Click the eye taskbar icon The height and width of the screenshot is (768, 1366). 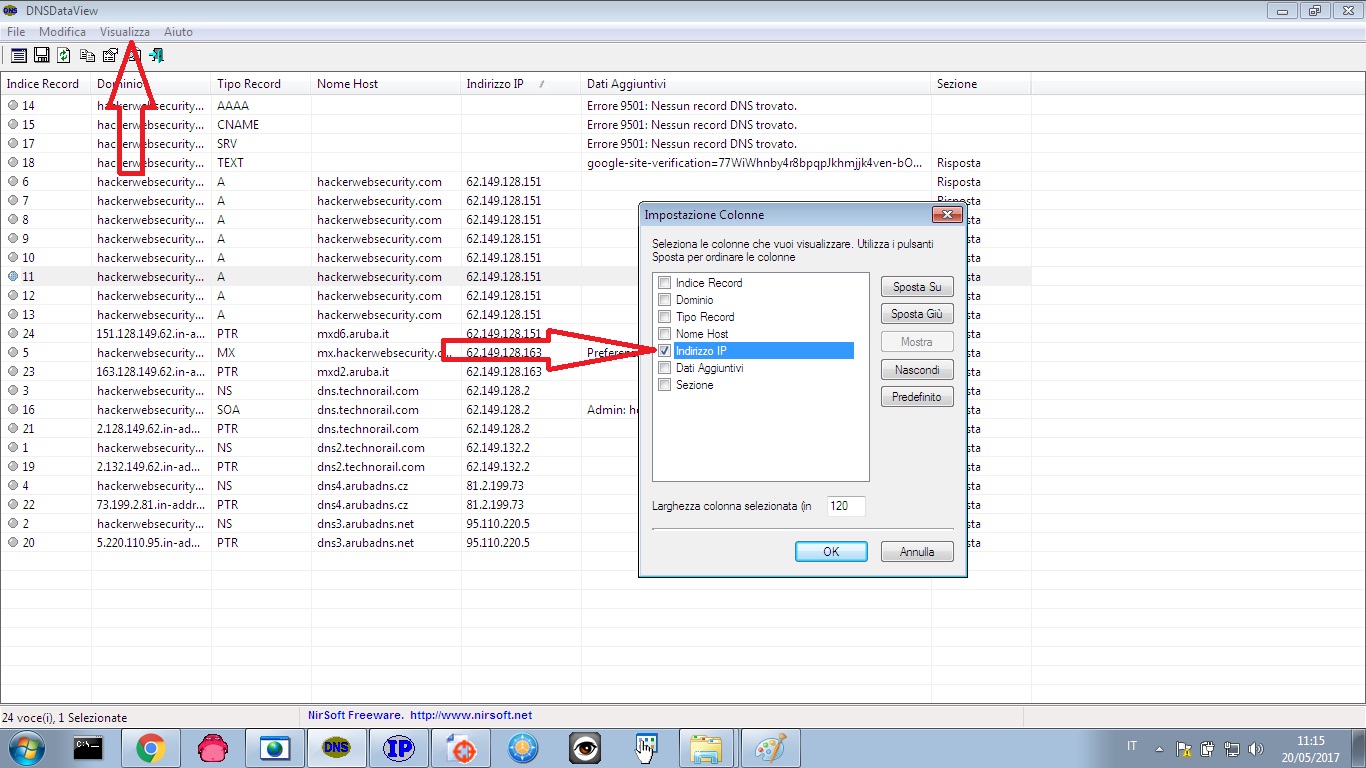585,747
